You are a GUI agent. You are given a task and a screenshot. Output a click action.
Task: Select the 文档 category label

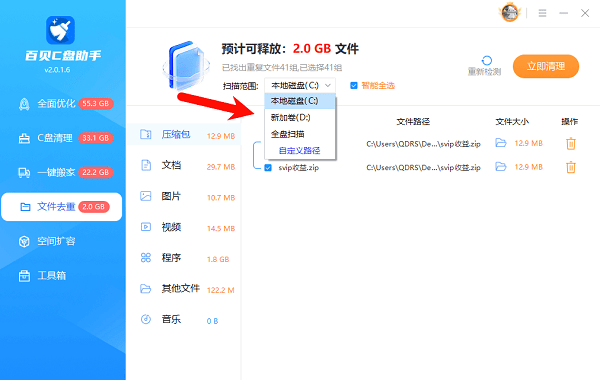171,165
